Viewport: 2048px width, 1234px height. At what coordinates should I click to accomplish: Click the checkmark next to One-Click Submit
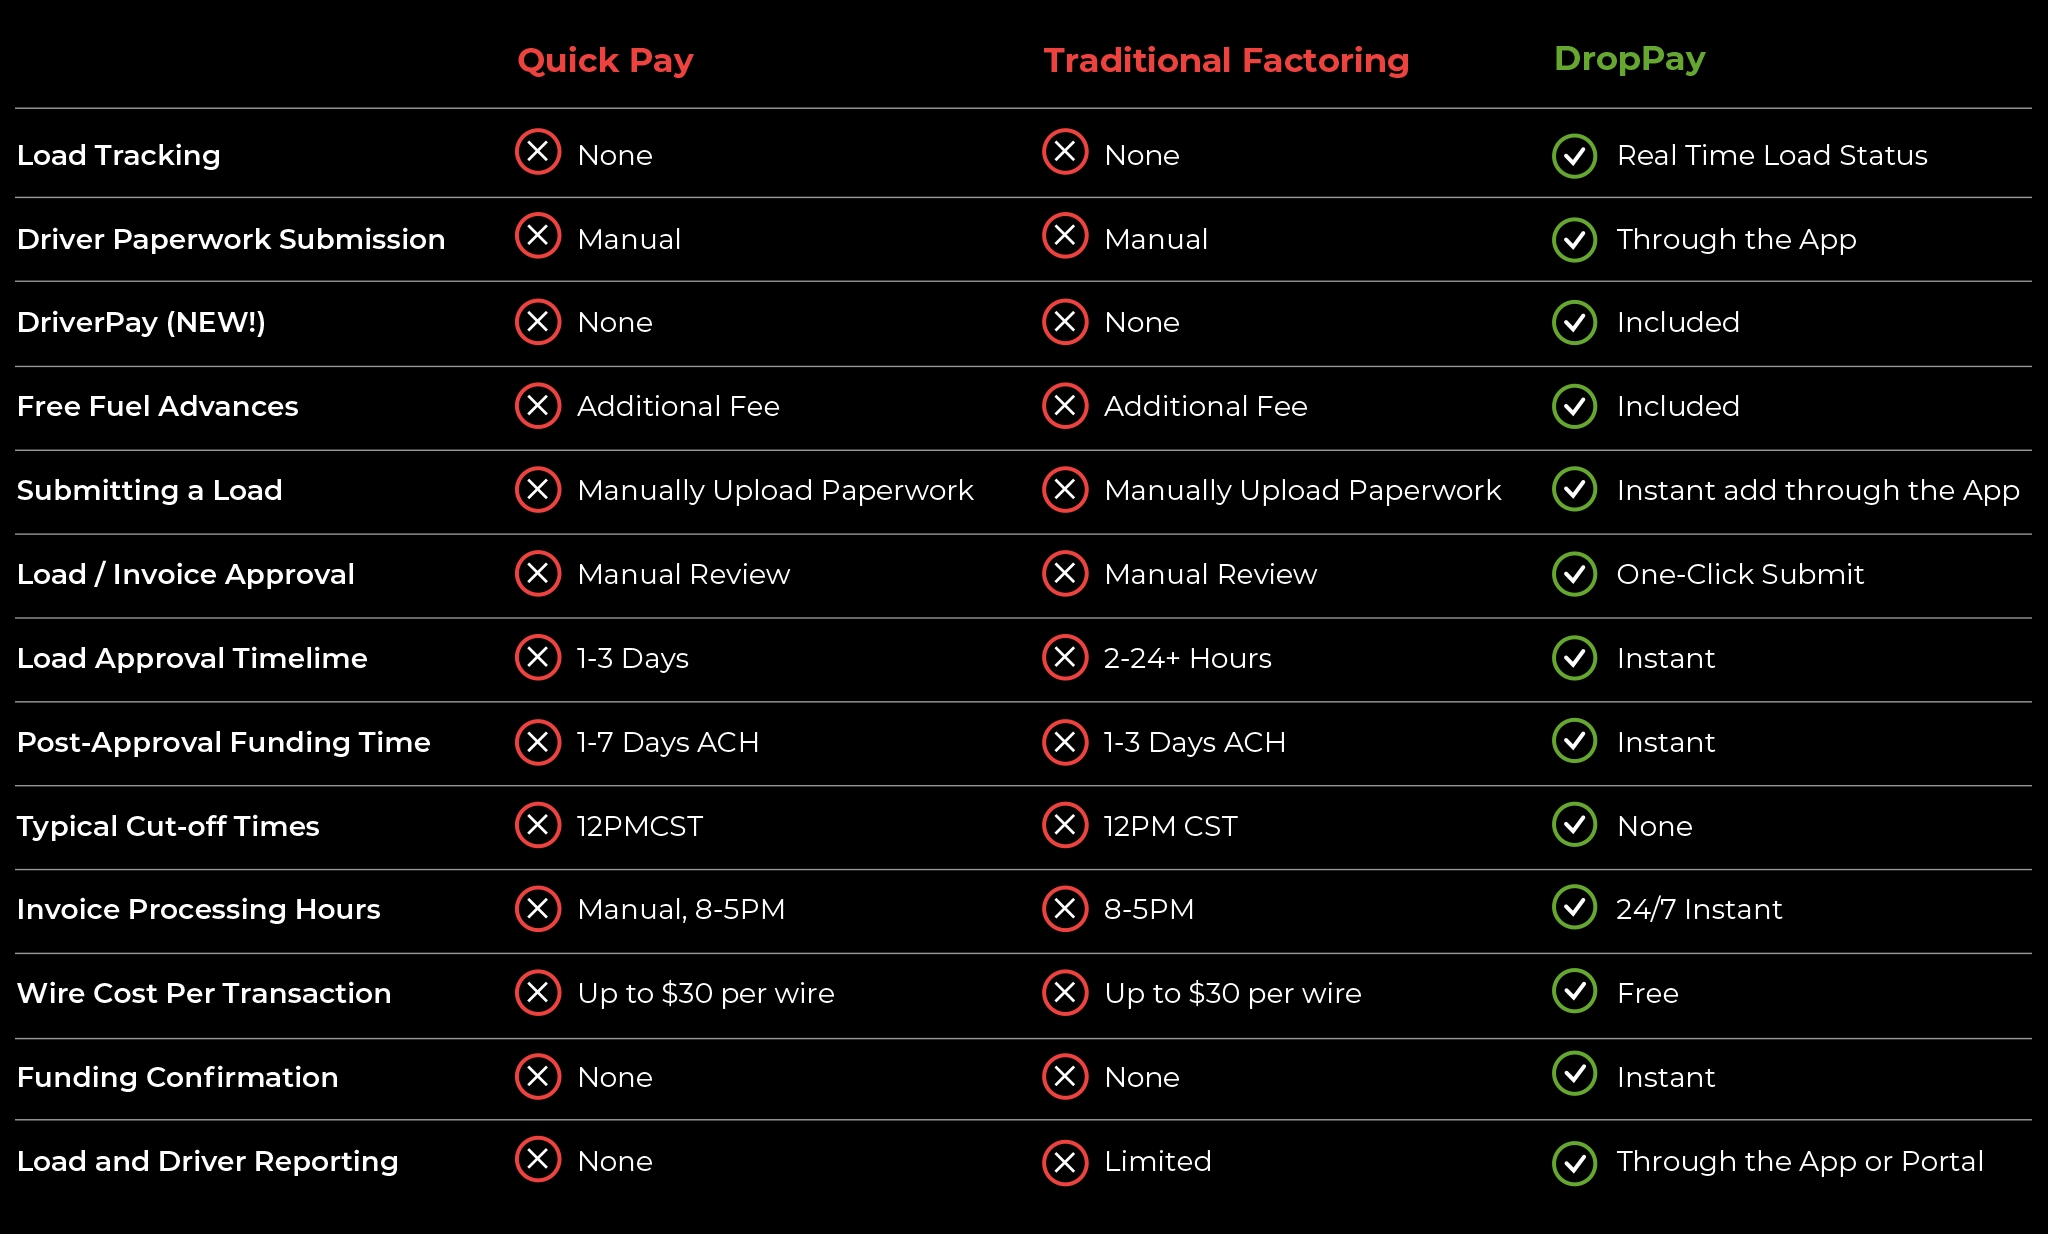(x=1574, y=574)
